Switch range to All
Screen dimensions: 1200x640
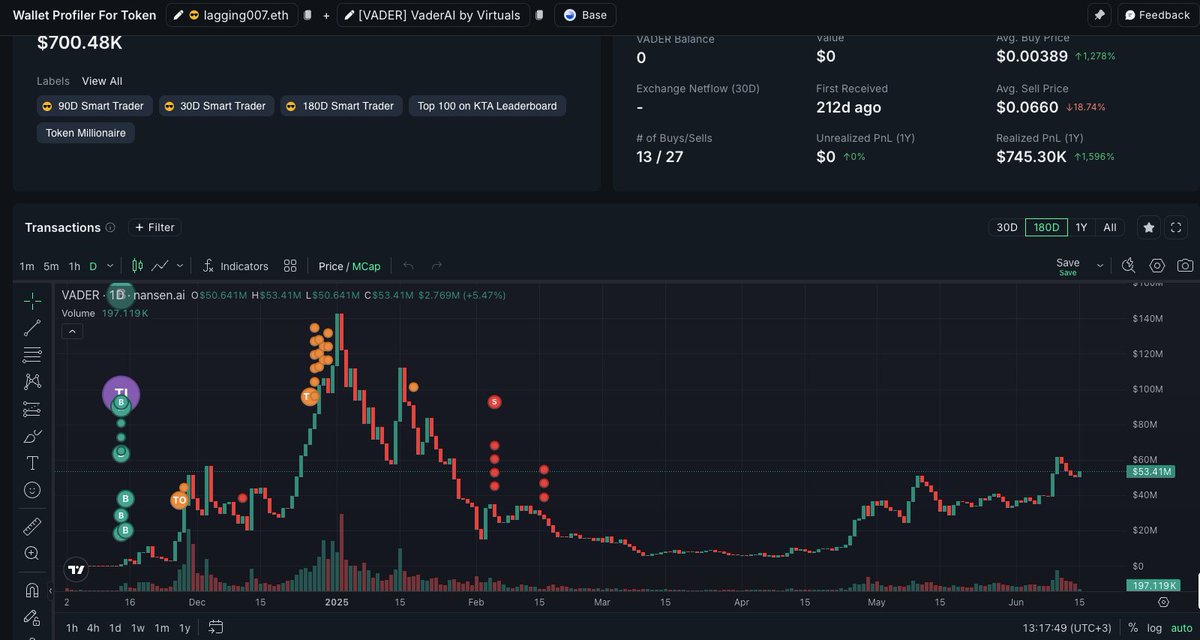tap(1109, 227)
